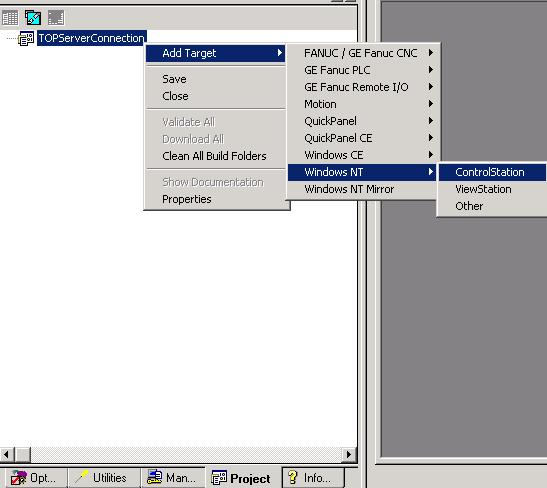This screenshot has height=488, width=547.
Task: Switch to the Info... navigator tab
Action: [313, 478]
